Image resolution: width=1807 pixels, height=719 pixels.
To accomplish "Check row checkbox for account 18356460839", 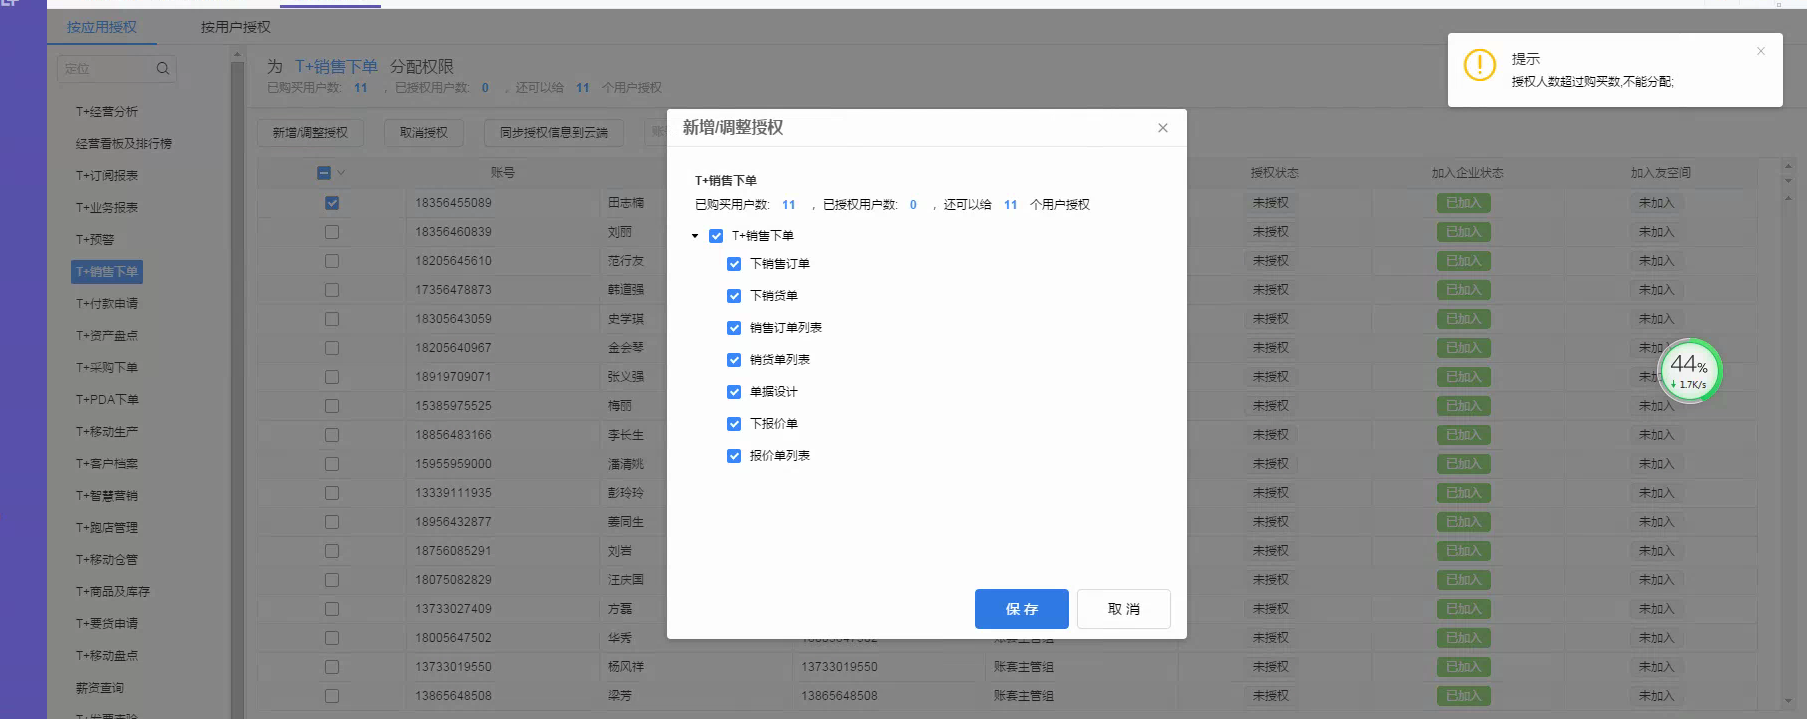I will 332,232.
